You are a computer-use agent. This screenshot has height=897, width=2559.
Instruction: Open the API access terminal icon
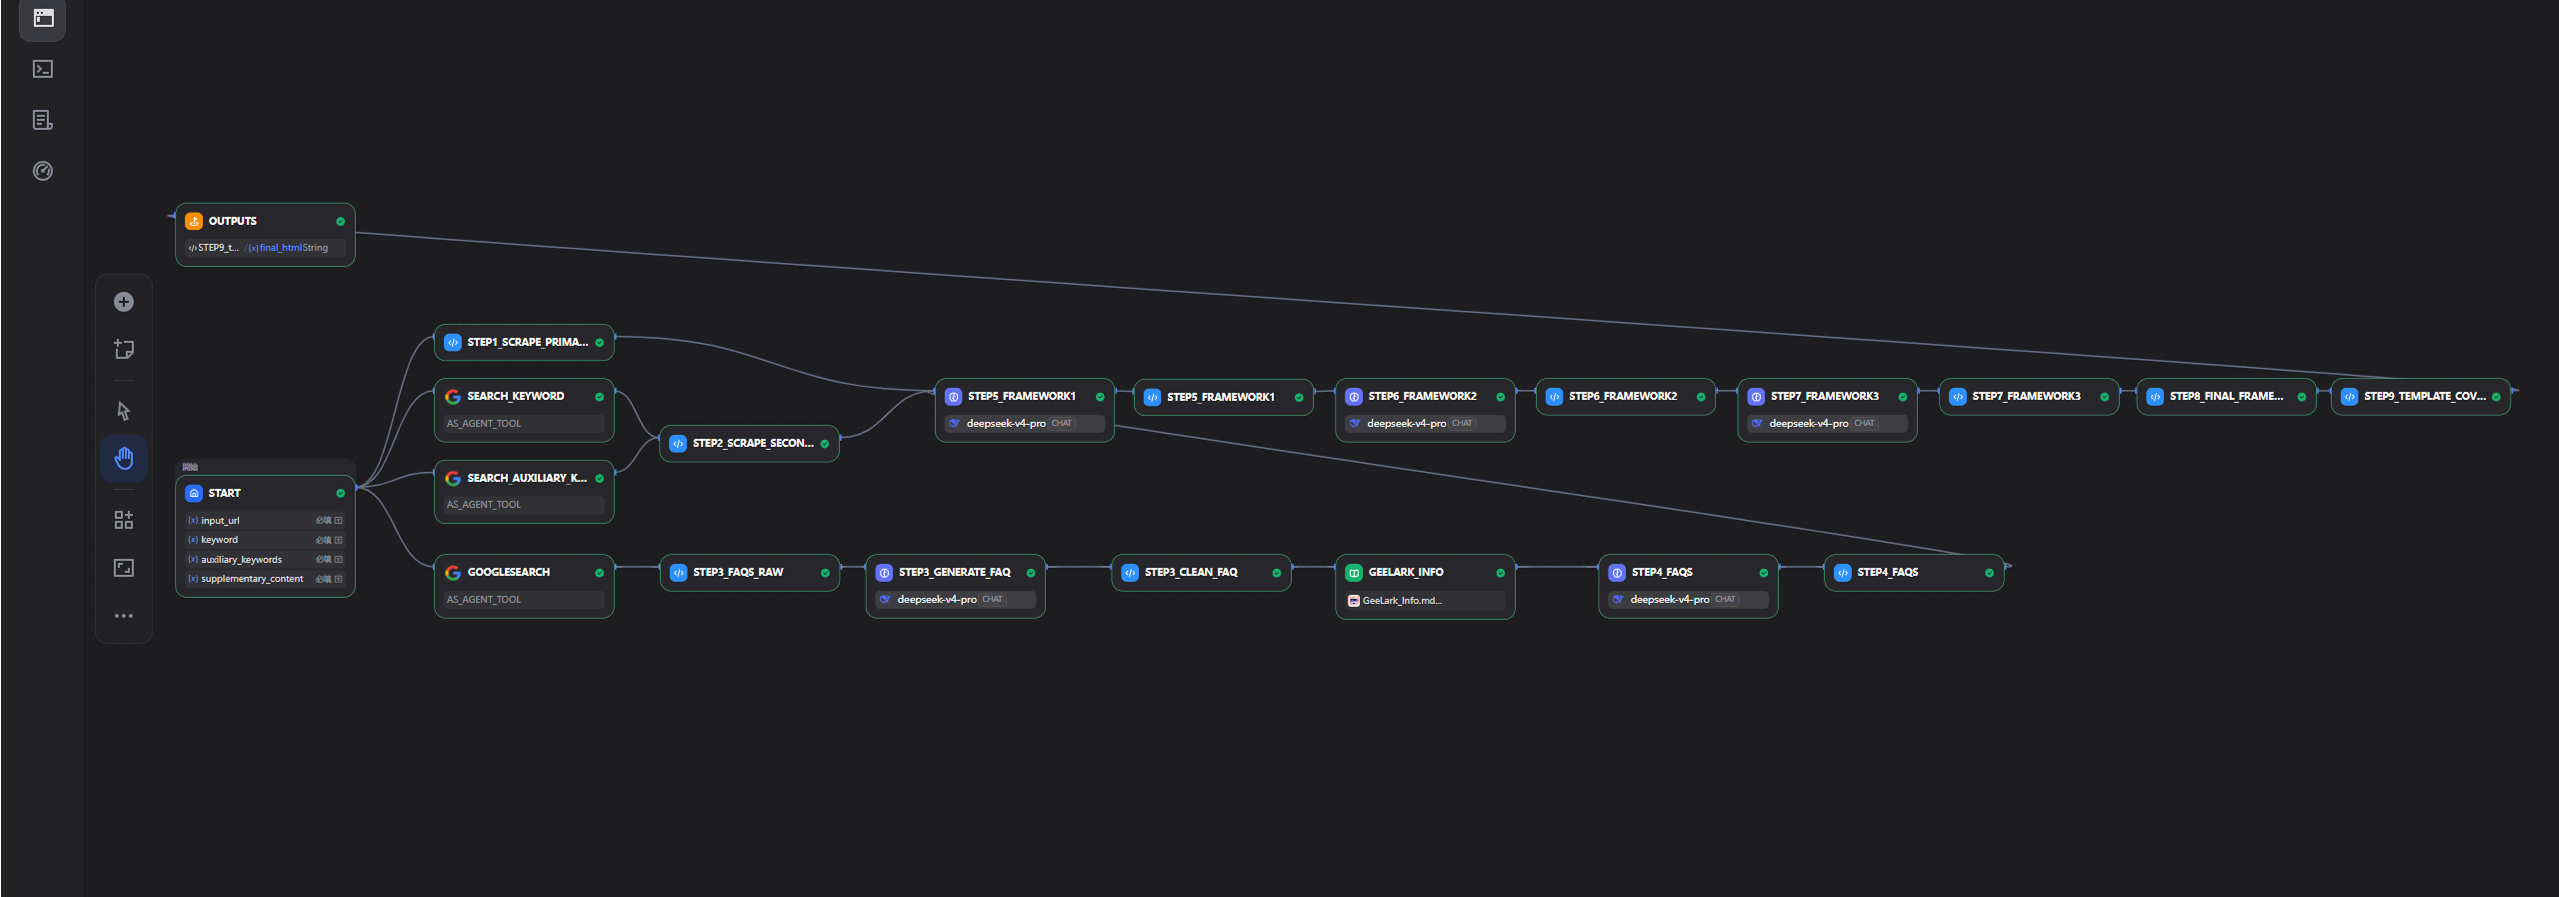pos(43,69)
